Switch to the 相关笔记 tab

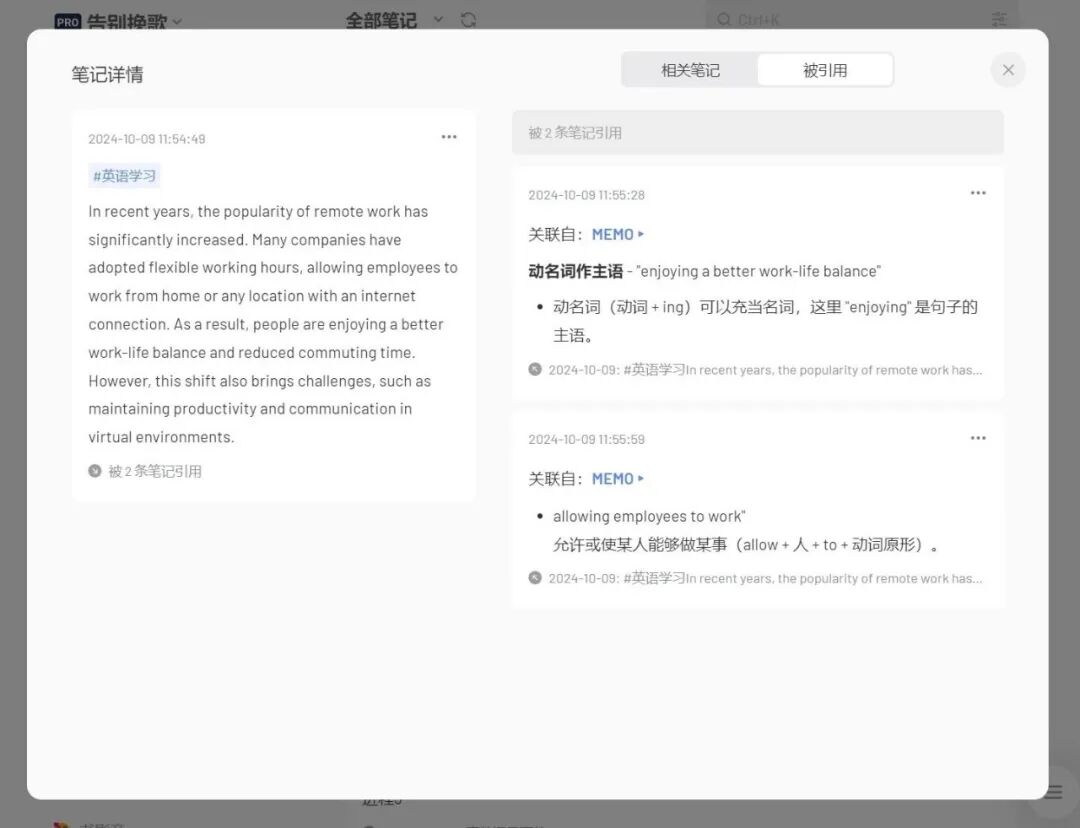coord(690,70)
